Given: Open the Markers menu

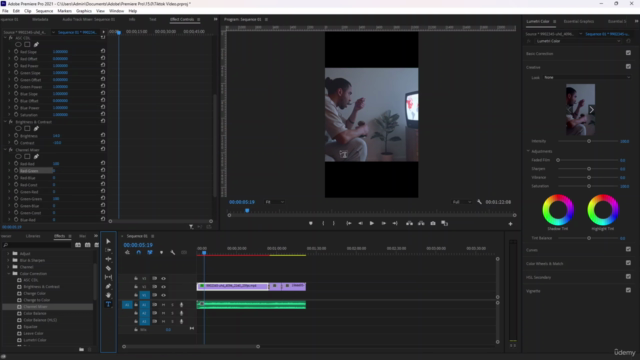Looking at the screenshot, I should coord(64,11).
